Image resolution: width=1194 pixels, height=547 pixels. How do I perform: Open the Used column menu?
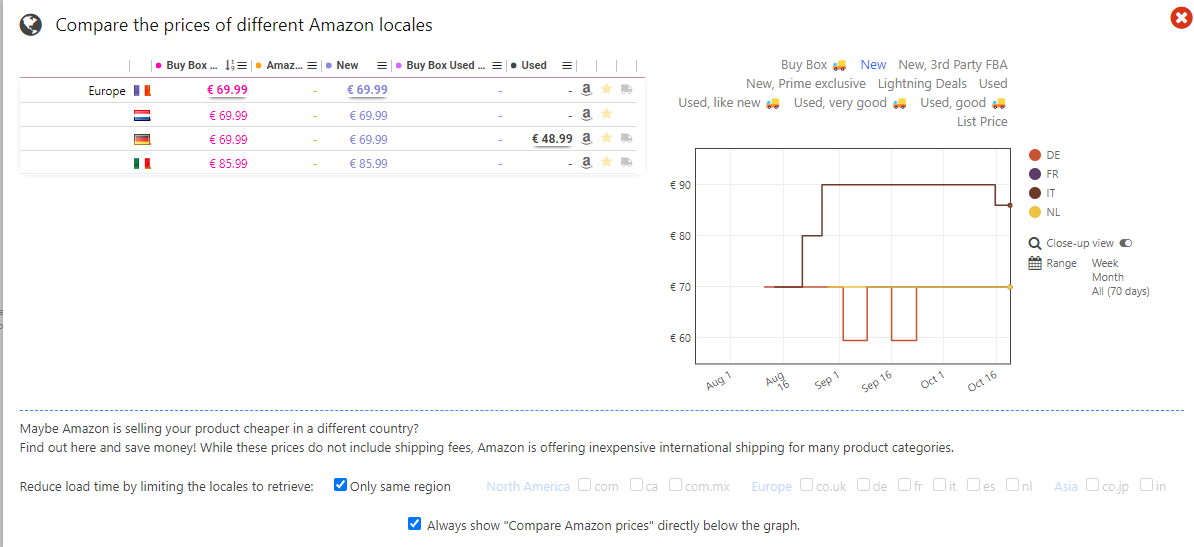tap(567, 65)
